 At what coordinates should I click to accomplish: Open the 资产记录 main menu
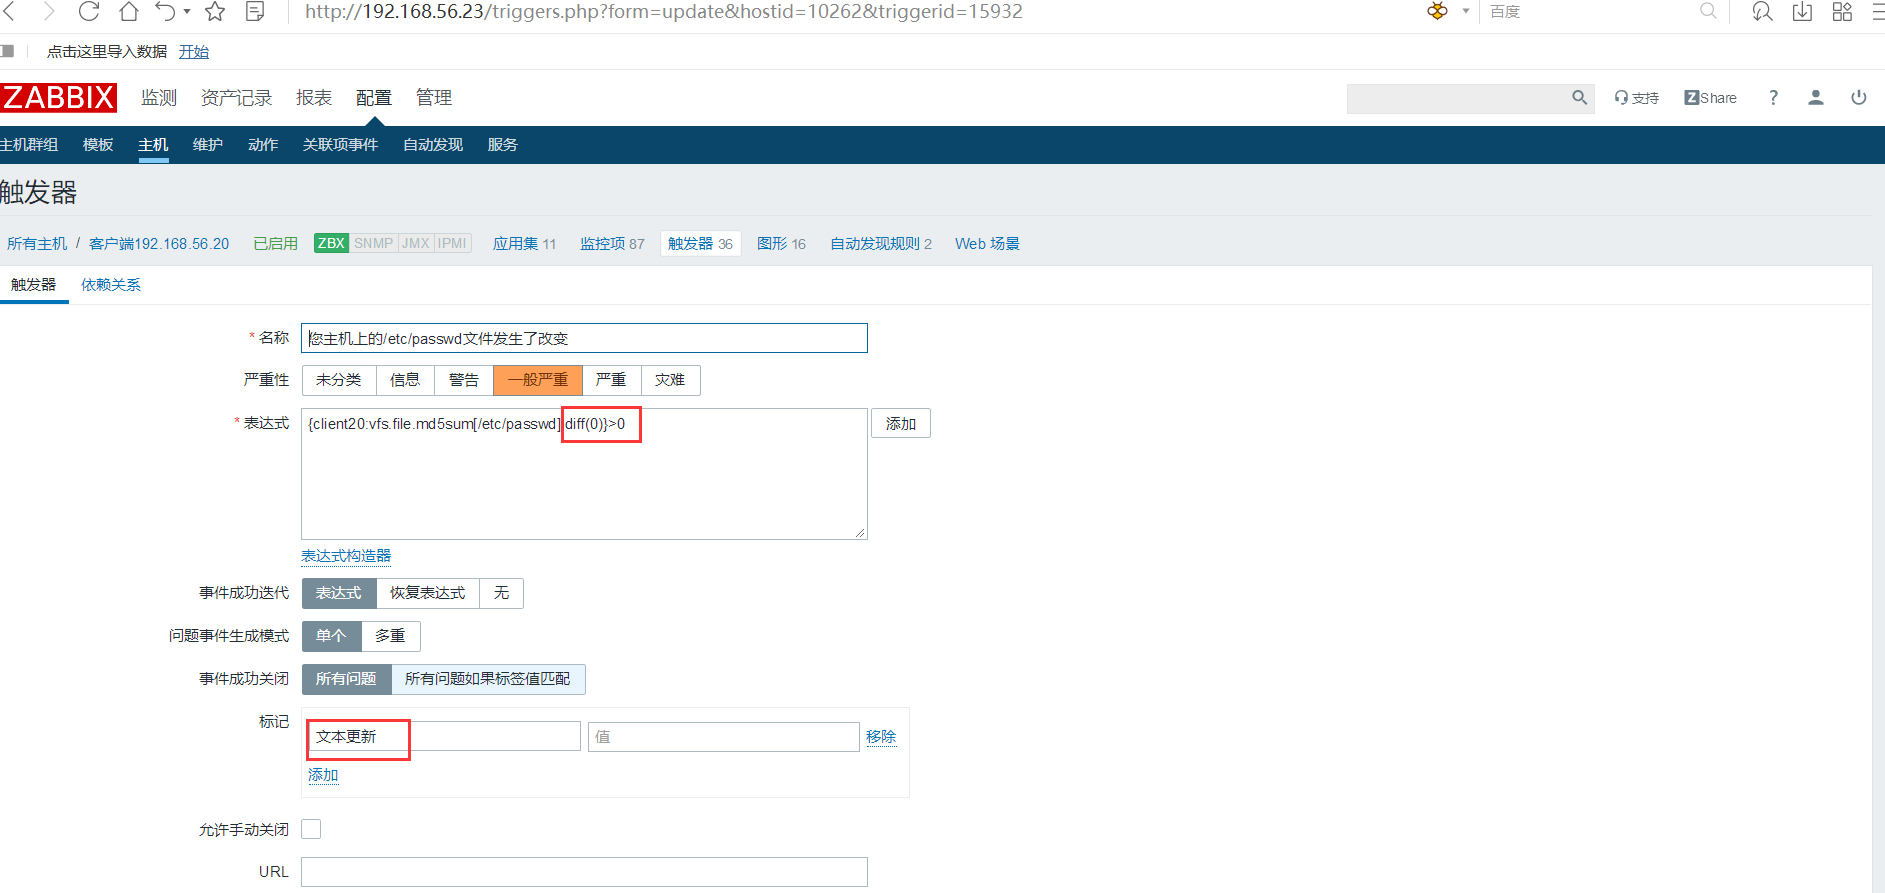[236, 98]
